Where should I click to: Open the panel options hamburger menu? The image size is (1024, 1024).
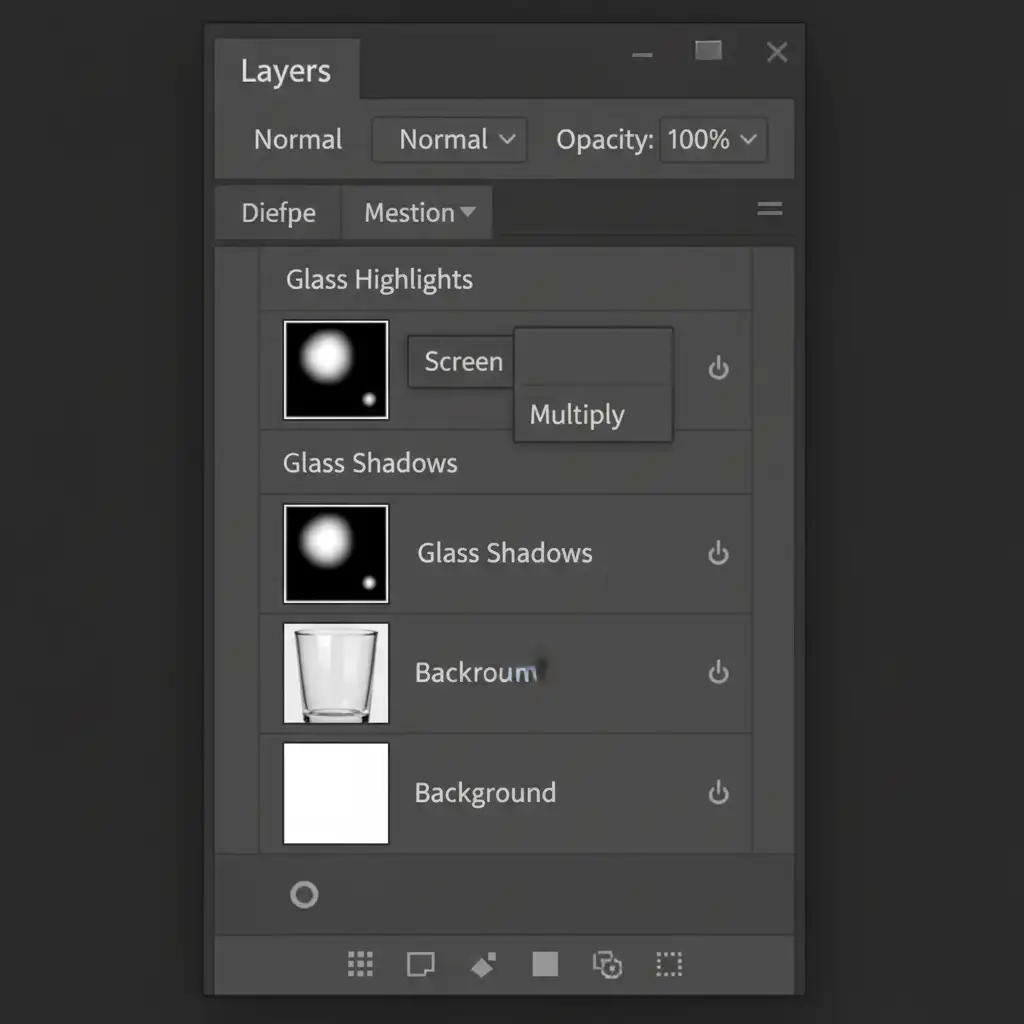769,209
